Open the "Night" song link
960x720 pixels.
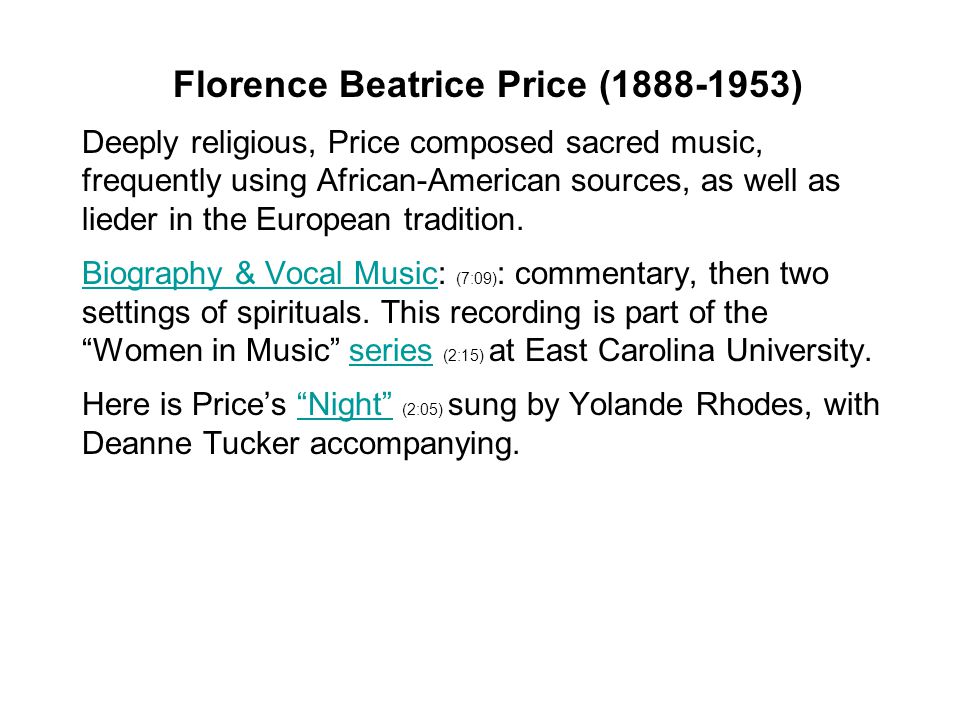345,405
